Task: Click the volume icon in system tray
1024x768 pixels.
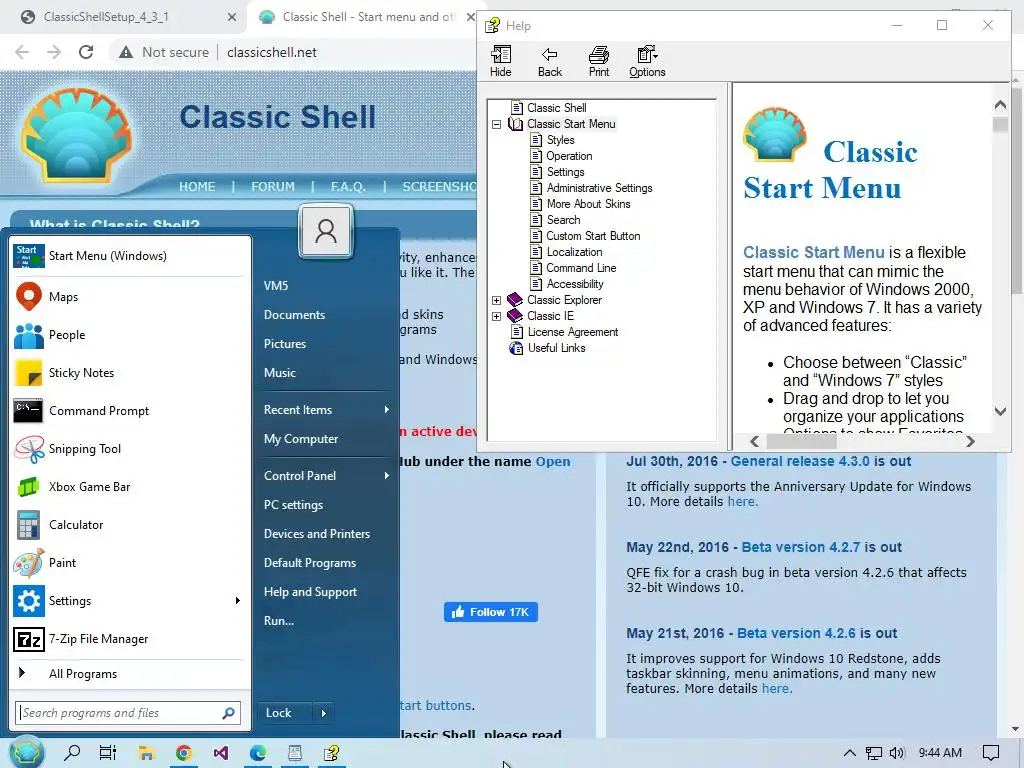Action: click(897, 753)
